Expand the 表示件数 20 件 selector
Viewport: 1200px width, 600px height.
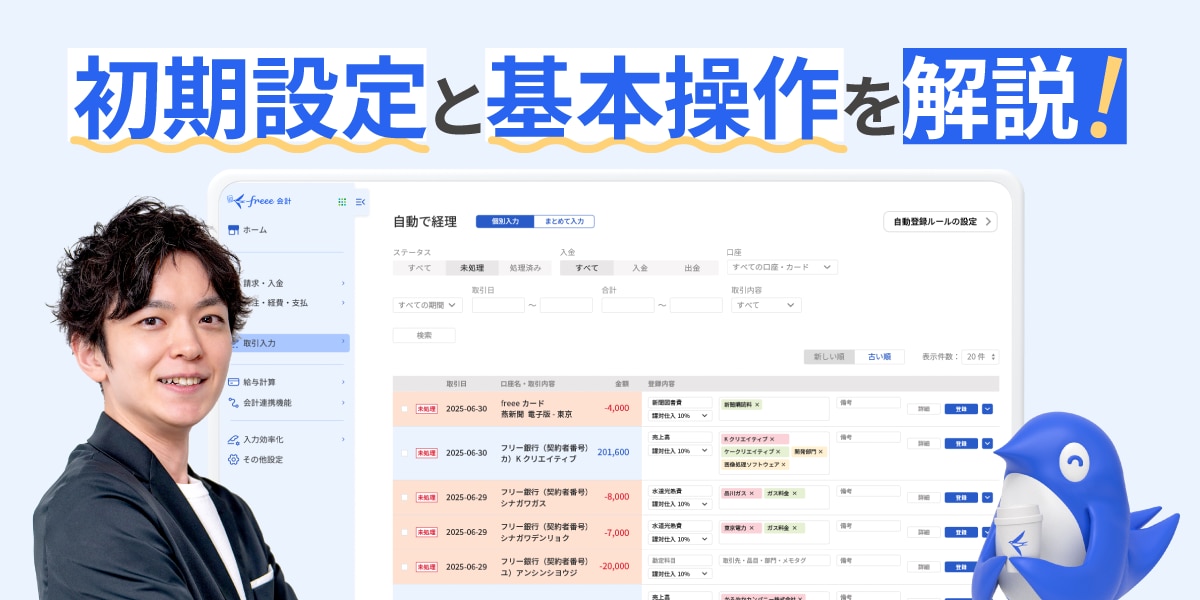(980, 357)
